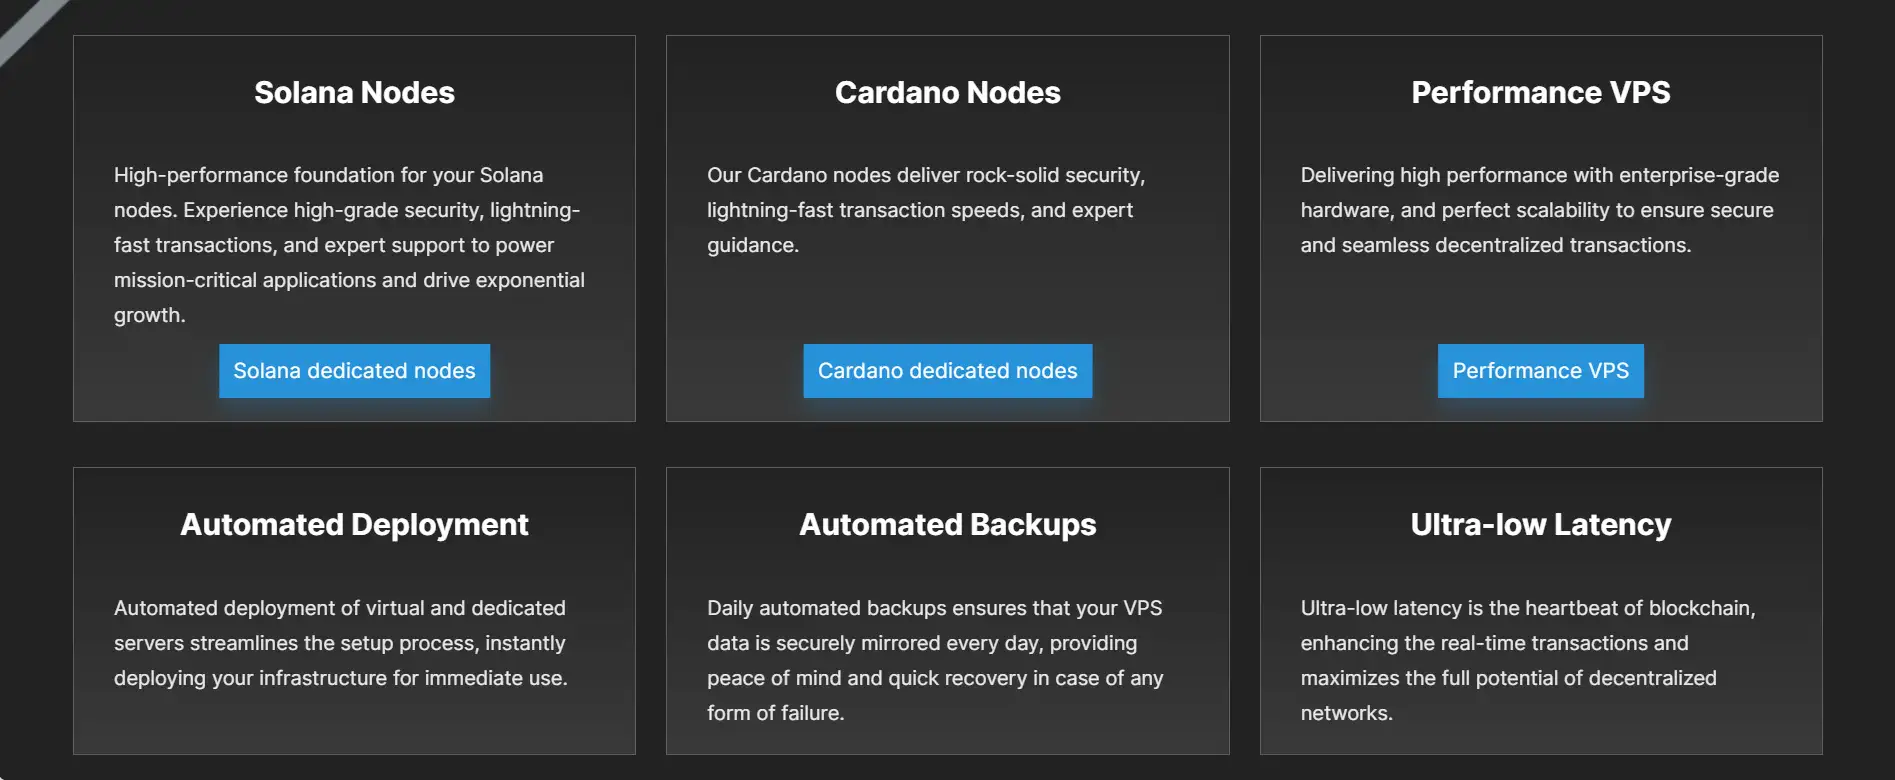This screenshot has width=1895, height=780.
Task: Click the Cardano Nodes card title
Action: pyautogui.click(x=947, y=93)
